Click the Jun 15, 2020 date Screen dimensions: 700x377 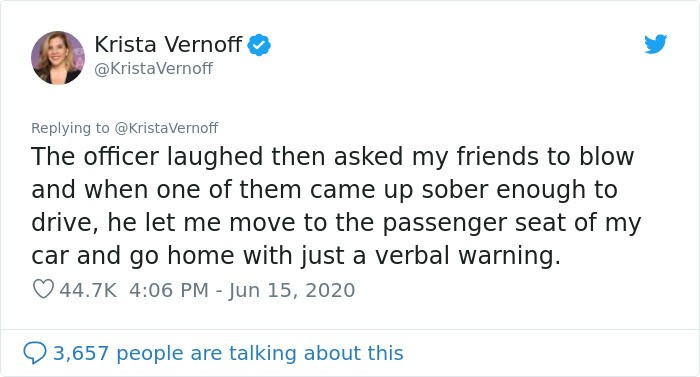click(292, 291)
